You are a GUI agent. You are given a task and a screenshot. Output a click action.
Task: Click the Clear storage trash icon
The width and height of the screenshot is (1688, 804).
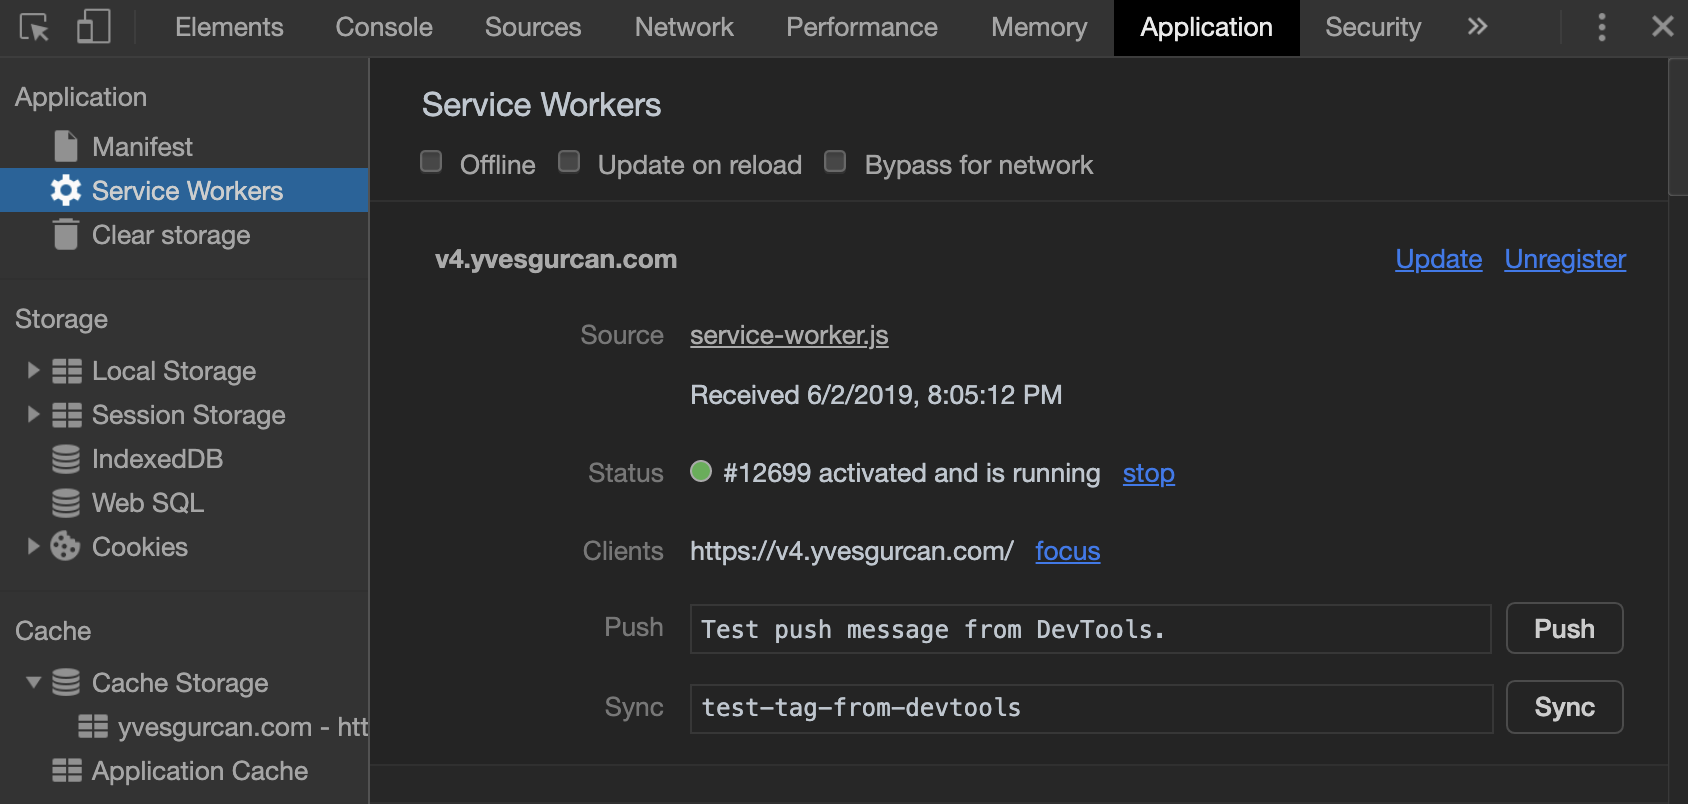[66, 235]
